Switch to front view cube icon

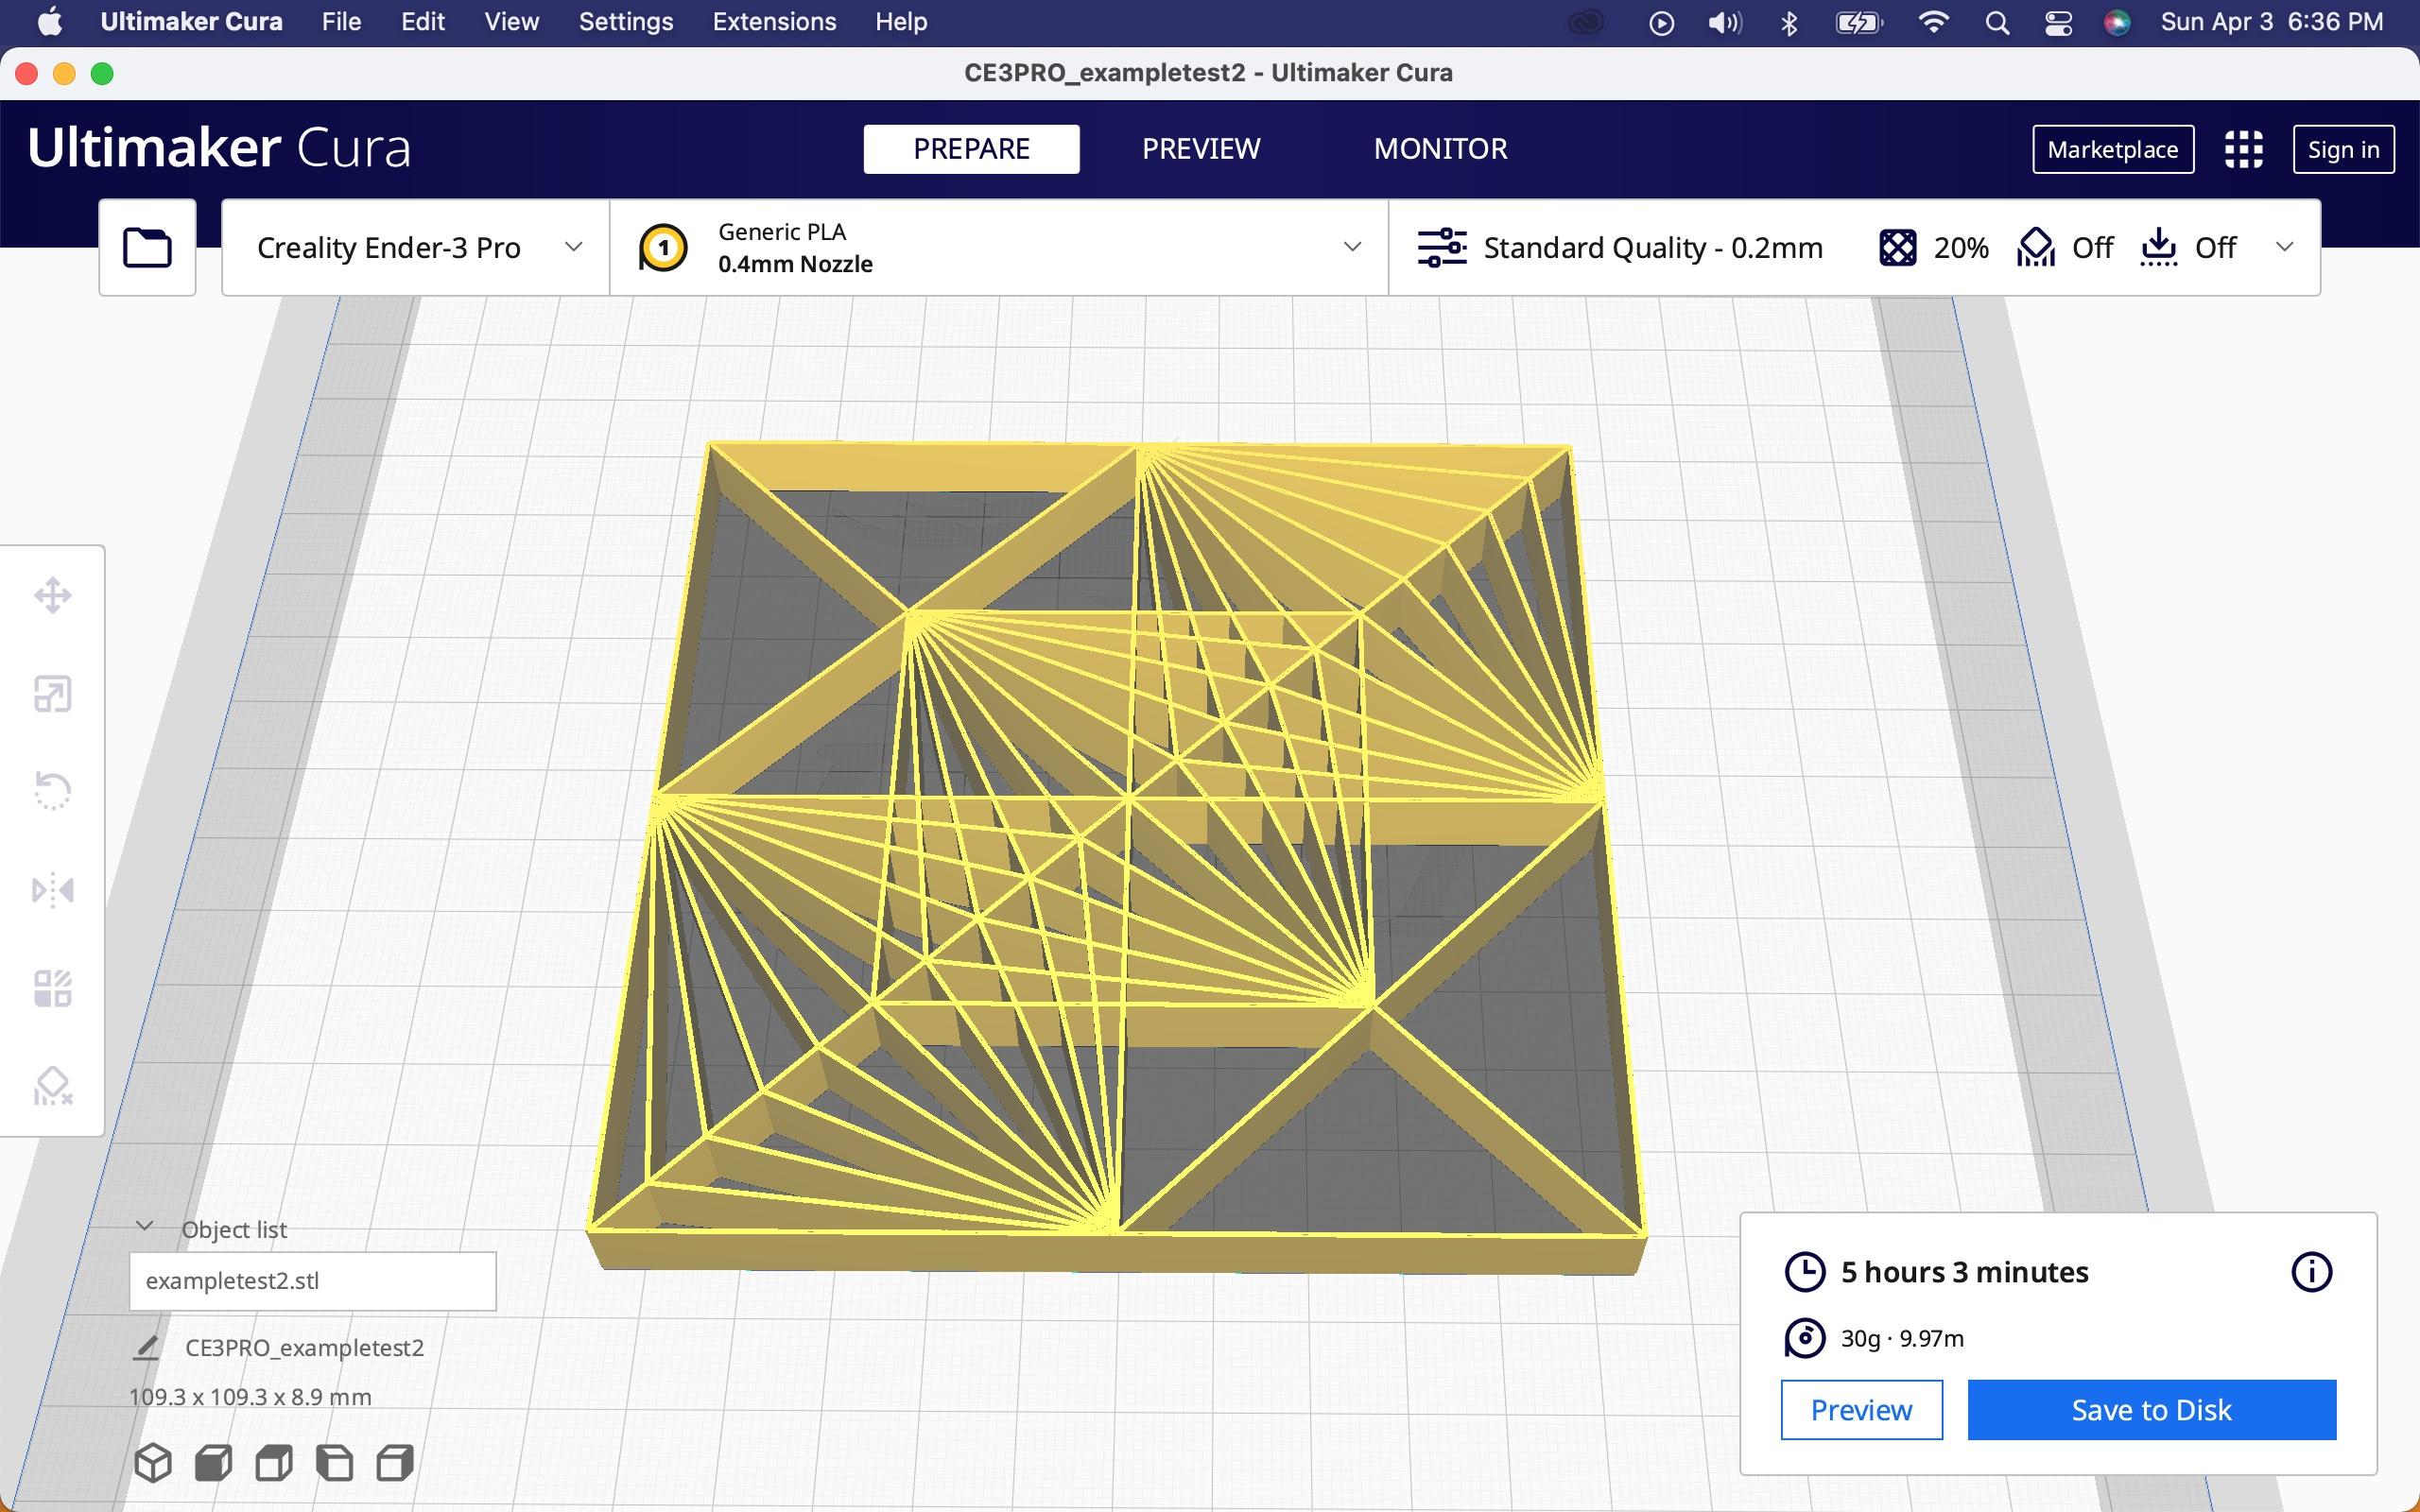[213, 1463]
